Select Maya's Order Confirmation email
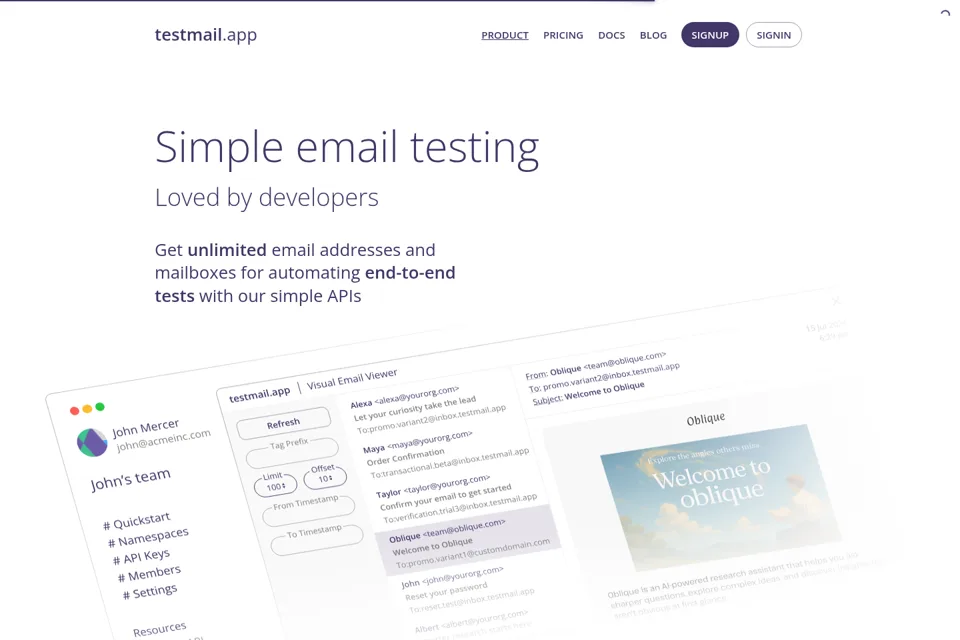This screenshot has height=640, width=960. [447, 454]
